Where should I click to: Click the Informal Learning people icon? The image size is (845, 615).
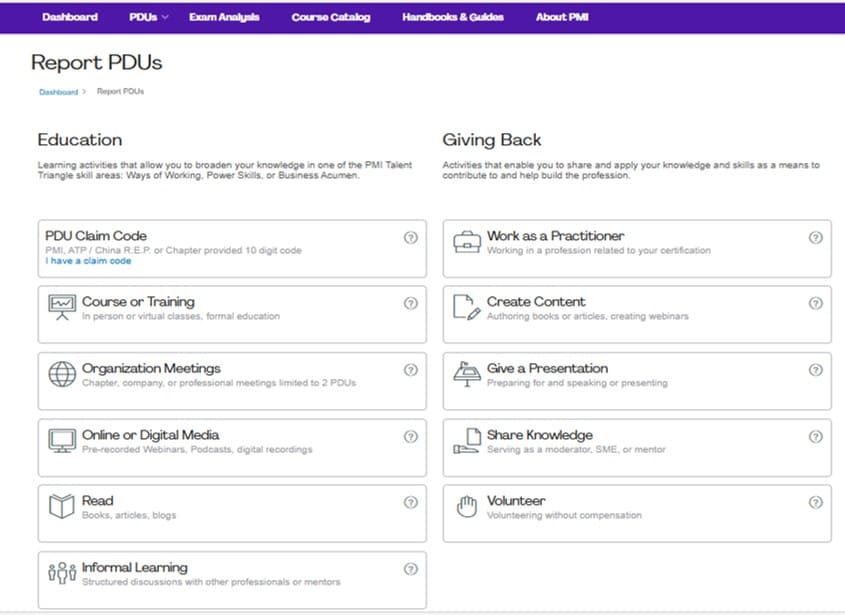[62, 573]
